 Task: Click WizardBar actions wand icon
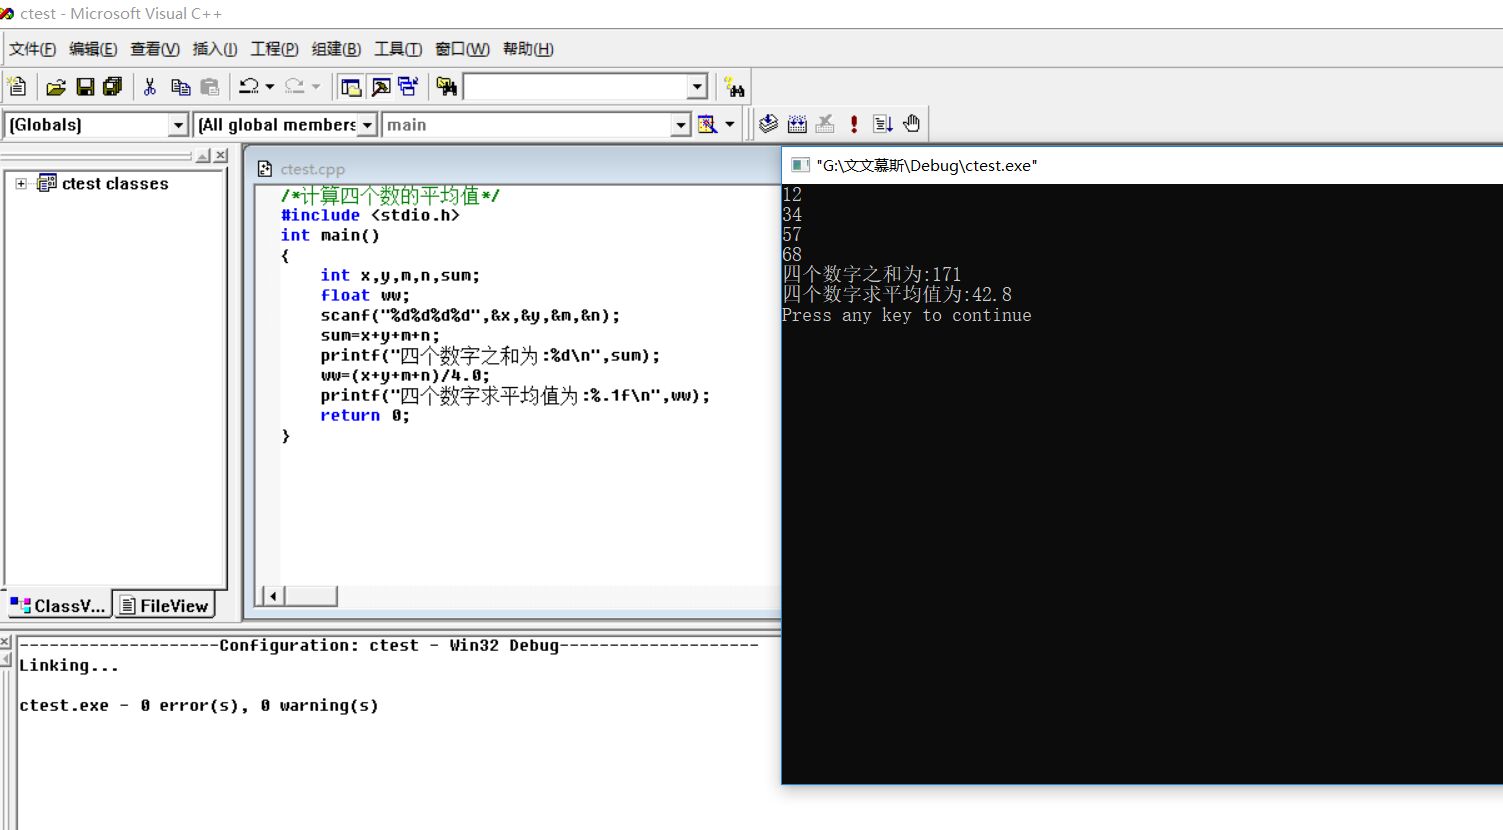708,124
